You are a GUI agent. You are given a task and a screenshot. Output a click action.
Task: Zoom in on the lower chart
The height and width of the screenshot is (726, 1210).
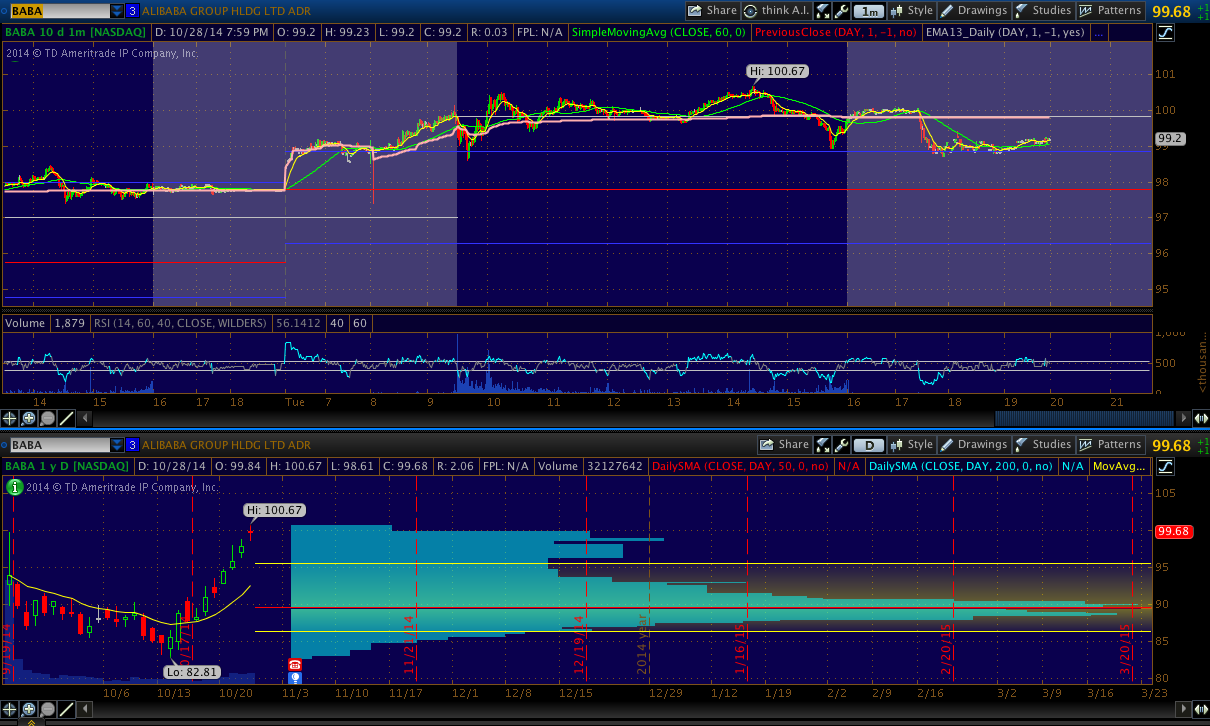tap(28, 709)
